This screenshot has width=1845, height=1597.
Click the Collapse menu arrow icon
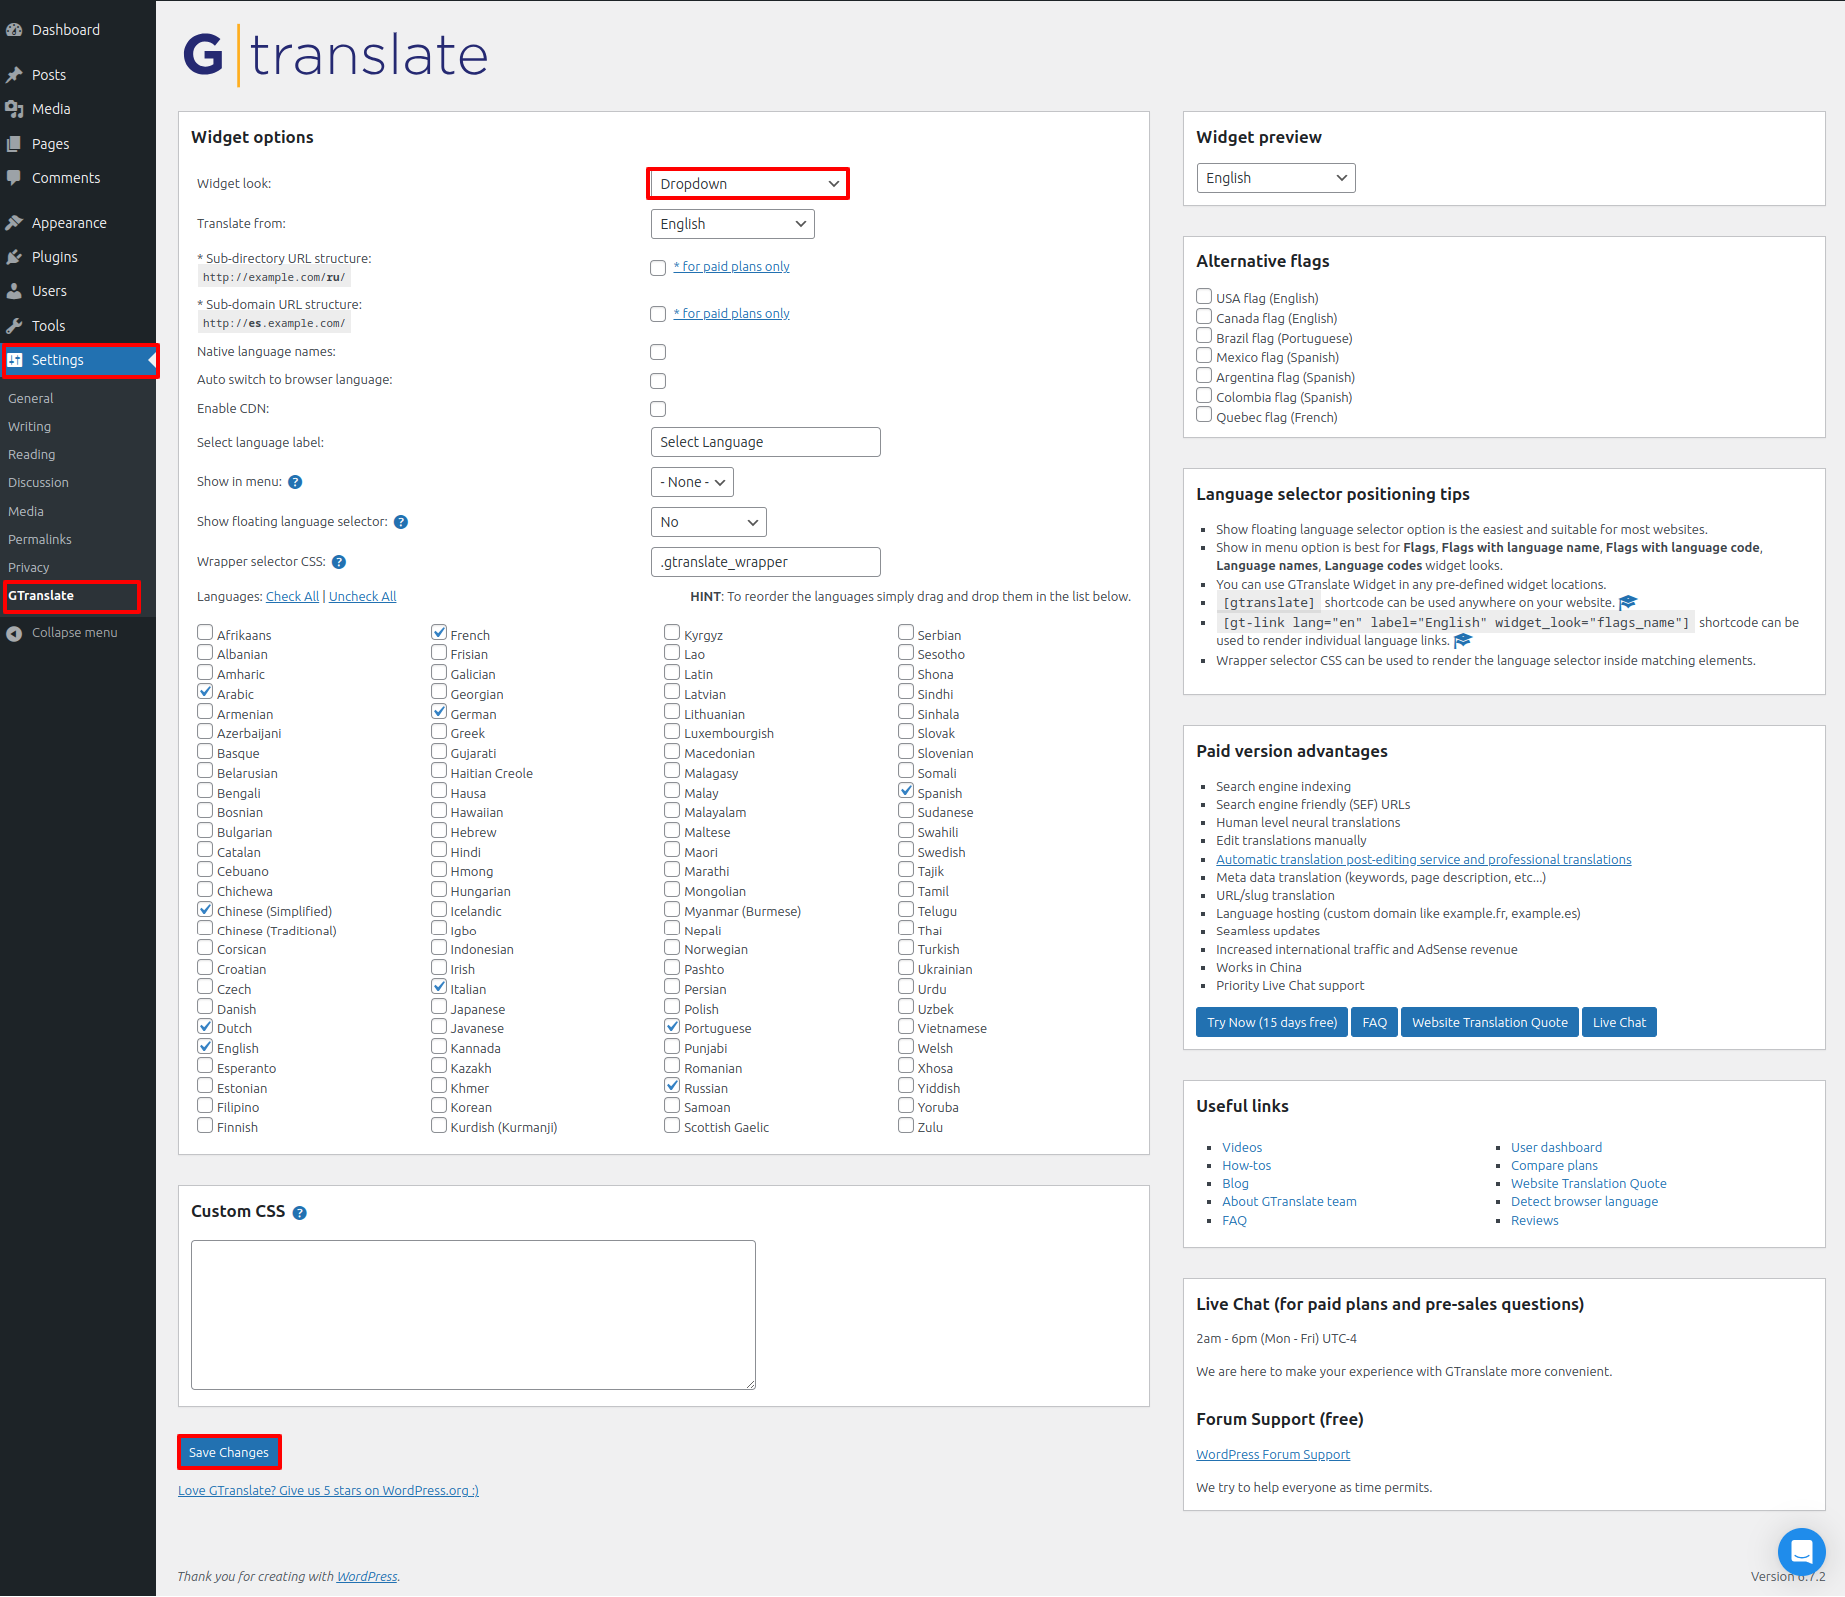click(14, 633)
